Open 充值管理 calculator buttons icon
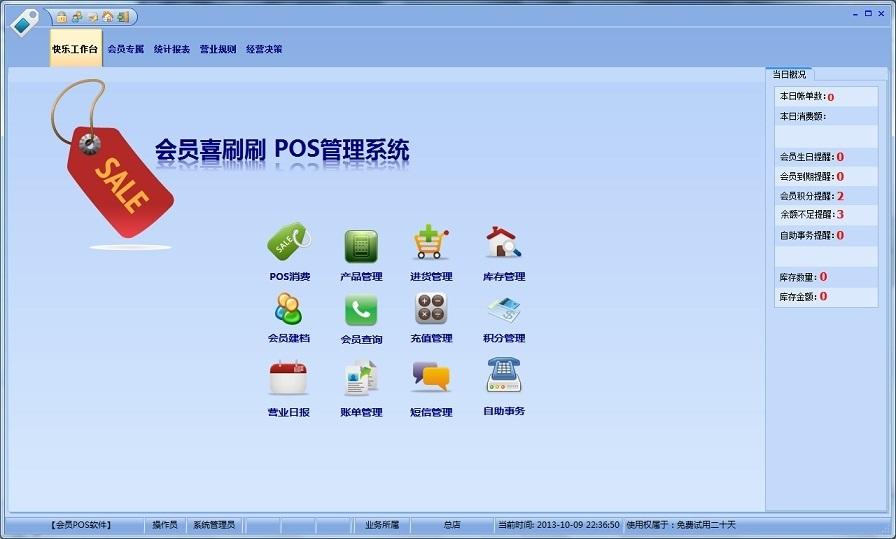The height and width of the screenshot is (539, 896). (x=431, y=309)
